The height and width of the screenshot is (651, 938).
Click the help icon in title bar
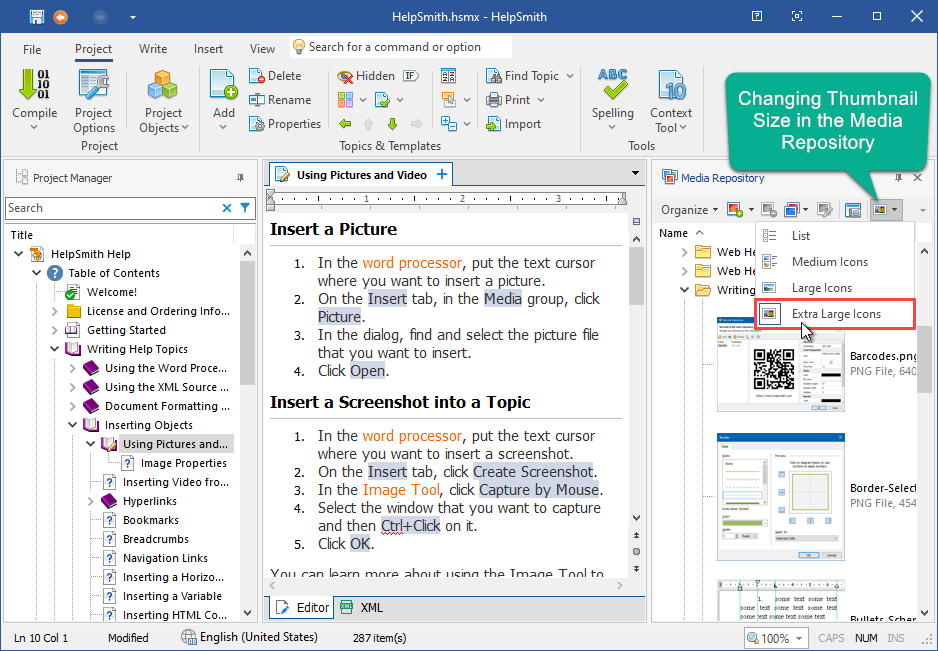pyautogui.click(x=757, y=16)
